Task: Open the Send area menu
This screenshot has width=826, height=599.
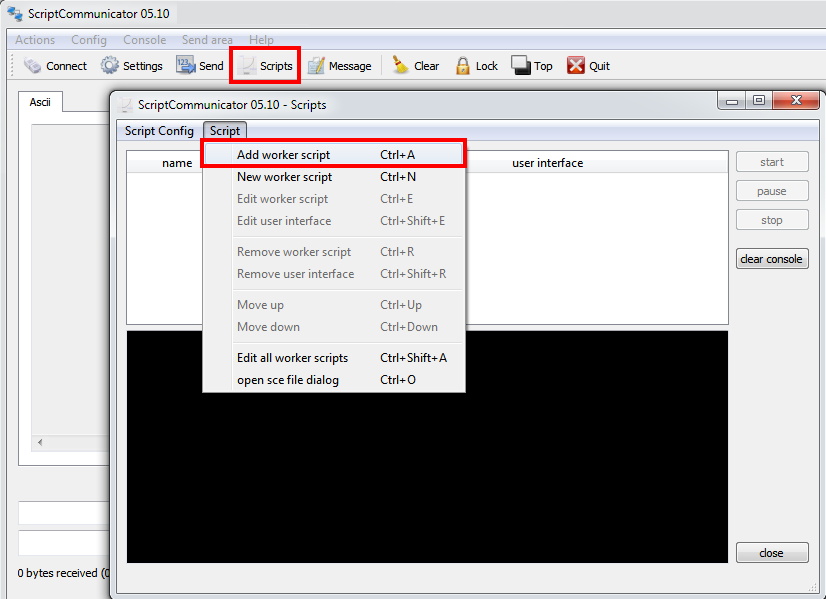Action: pos(207,40)
